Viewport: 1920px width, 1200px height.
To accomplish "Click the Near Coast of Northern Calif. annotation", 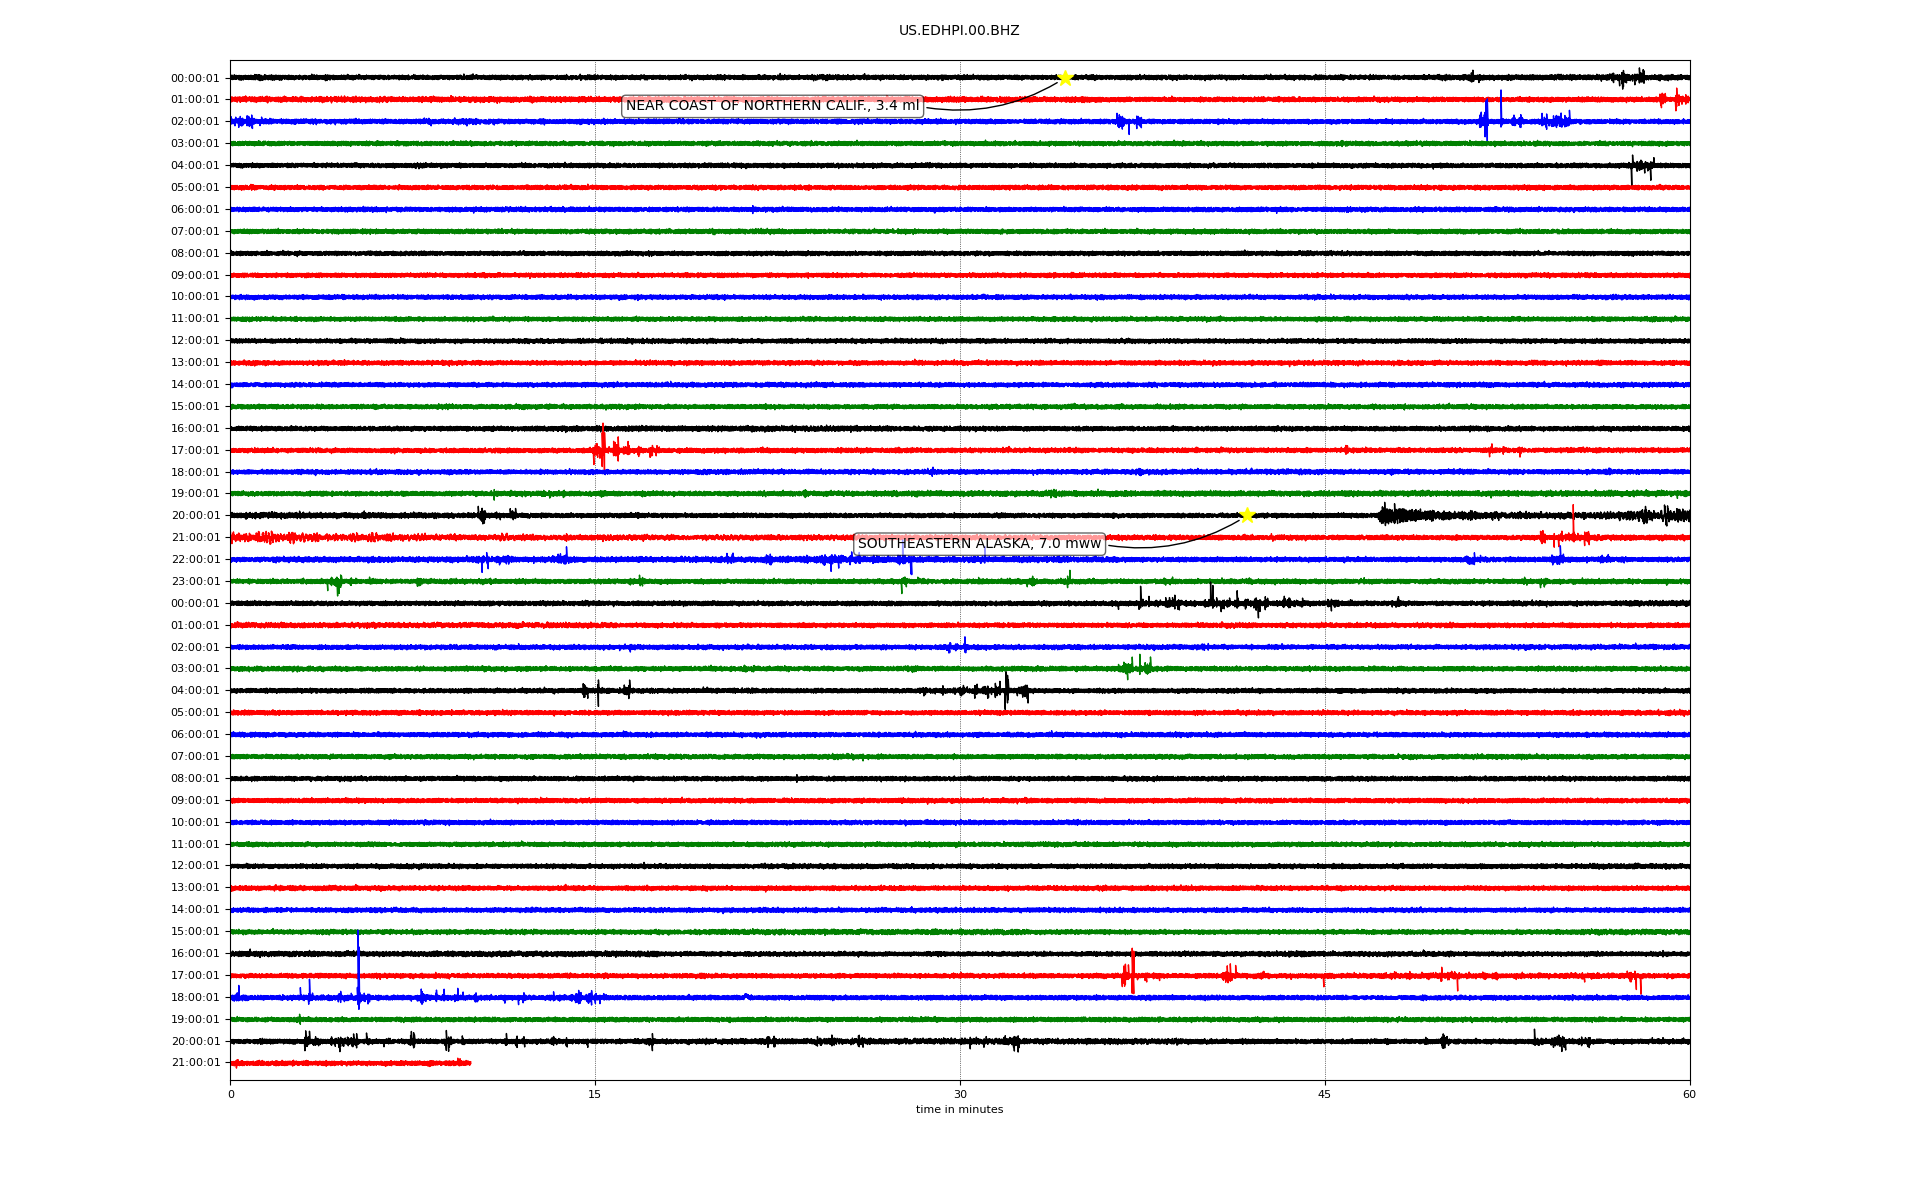I will [x=772, y=106].
